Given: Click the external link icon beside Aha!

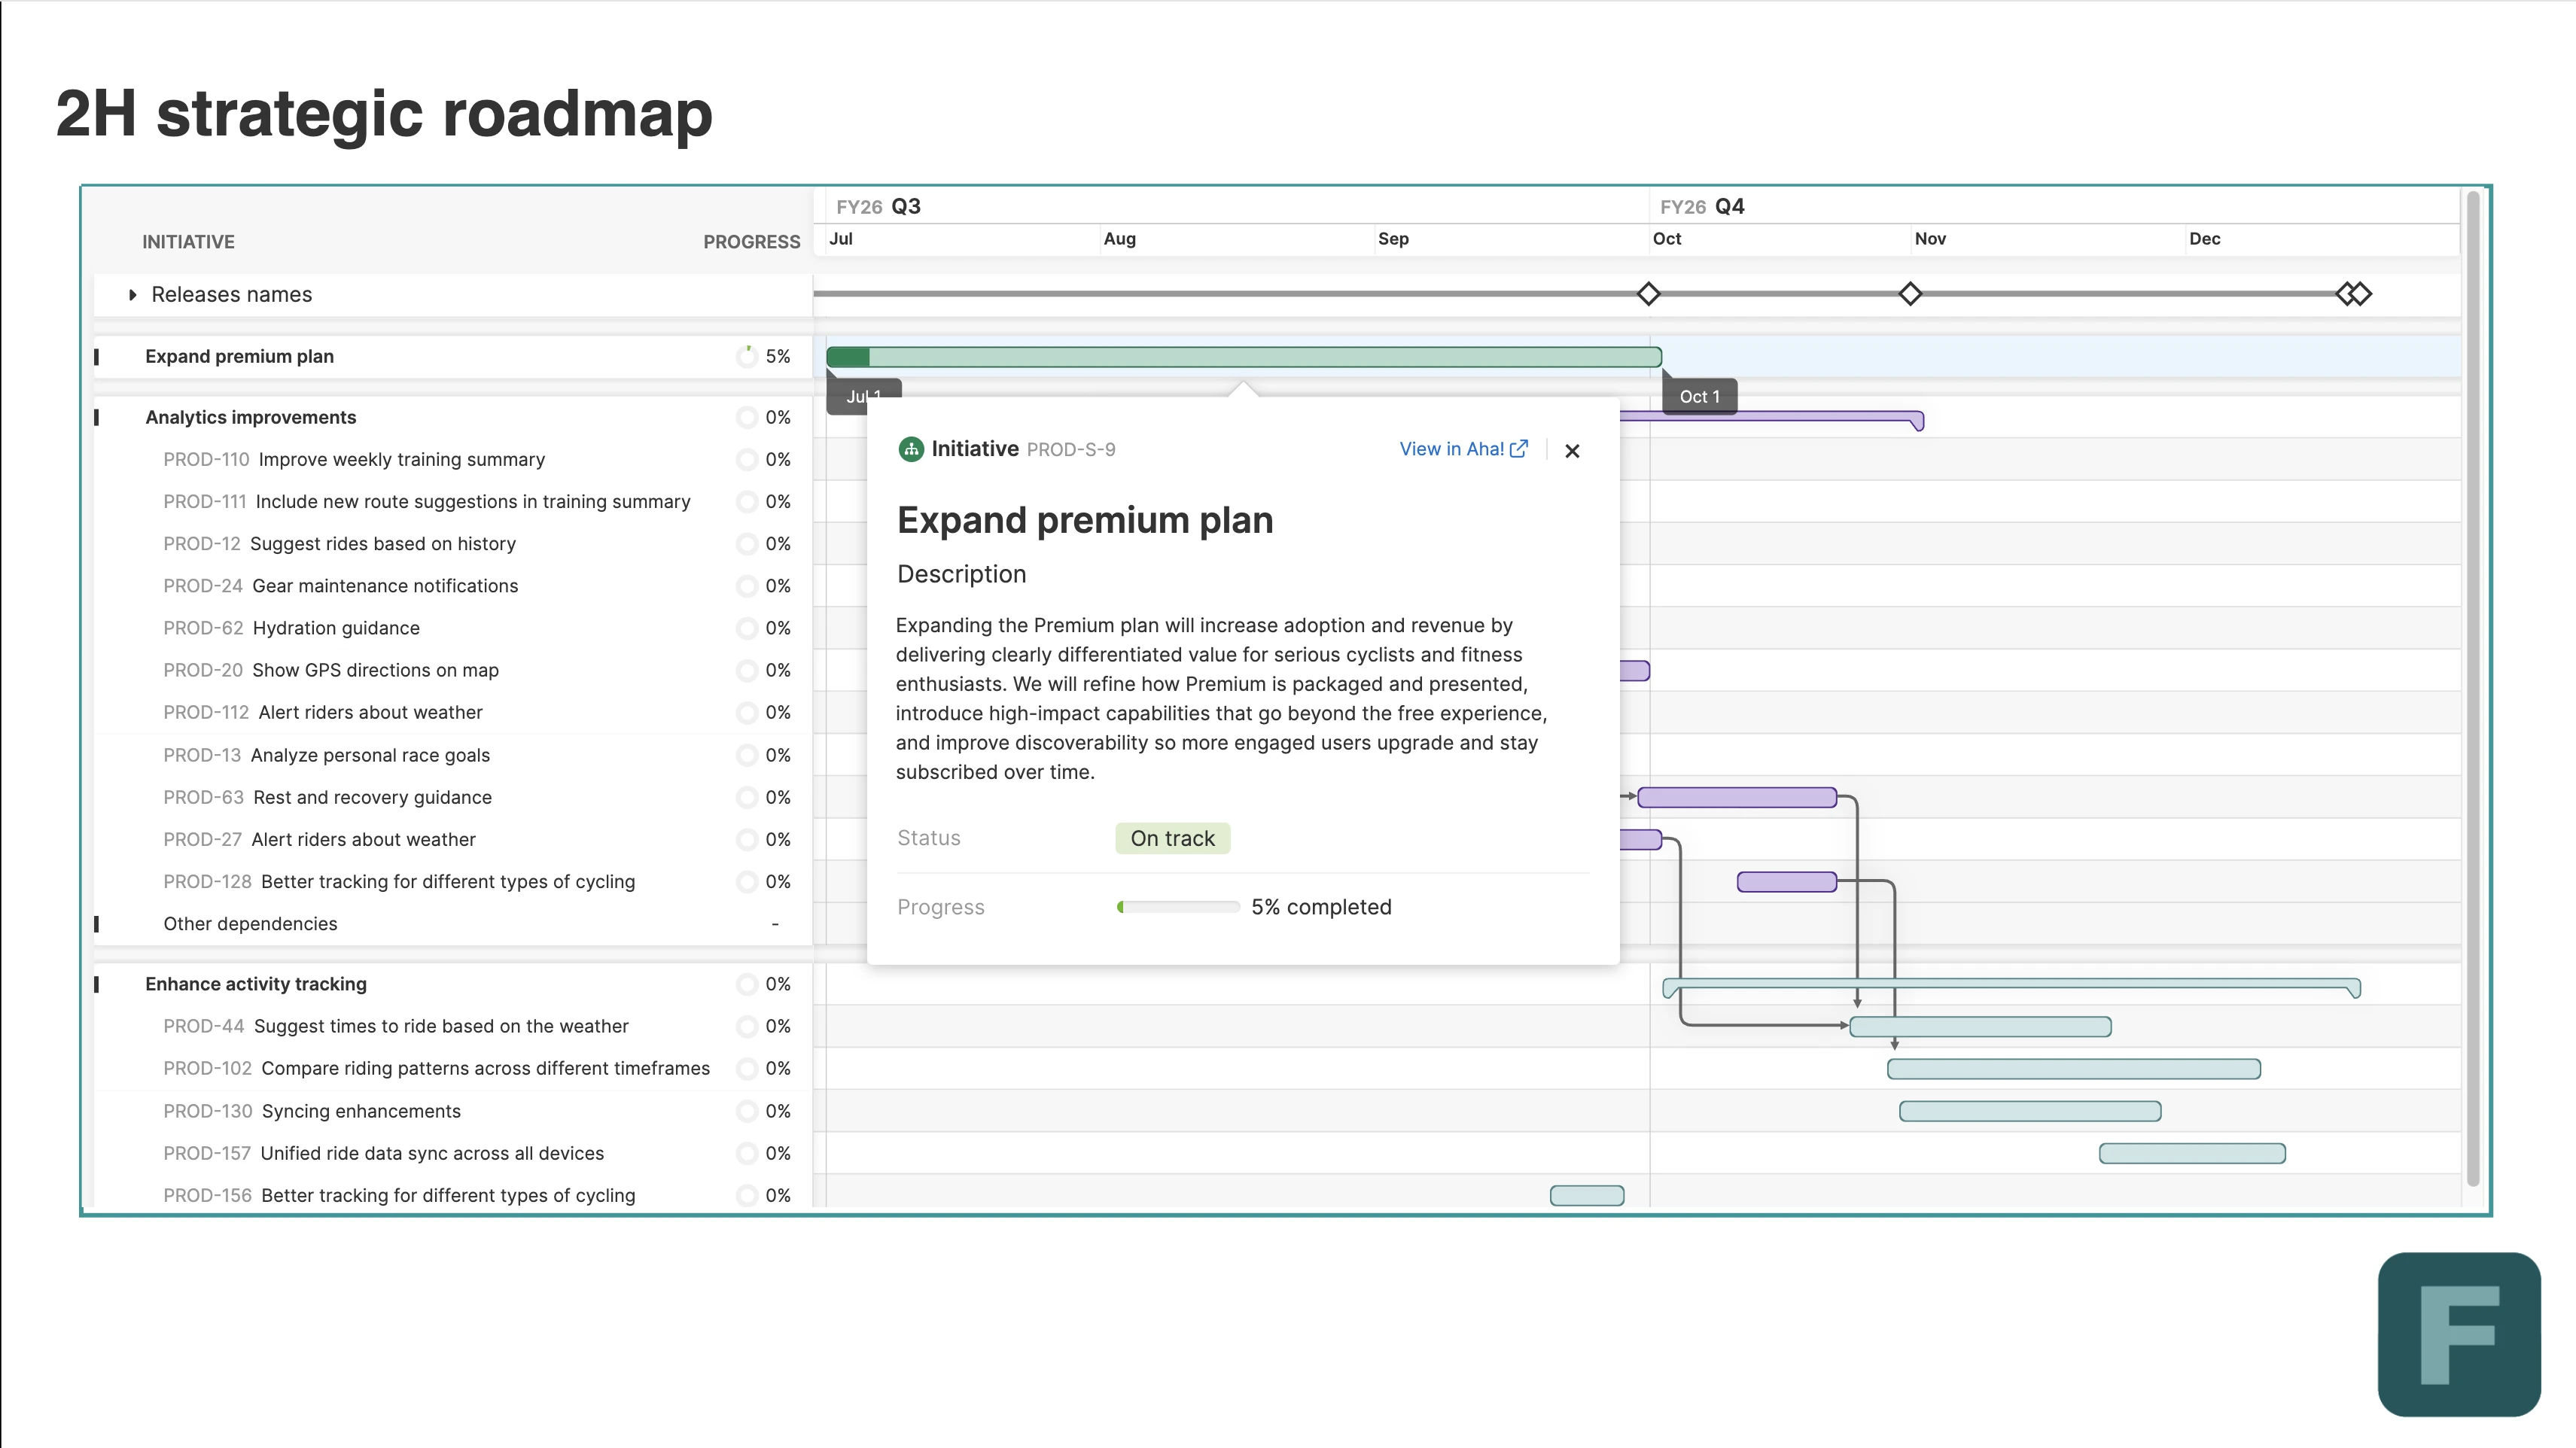Looking at the screenshot, I should [1519, 449].
